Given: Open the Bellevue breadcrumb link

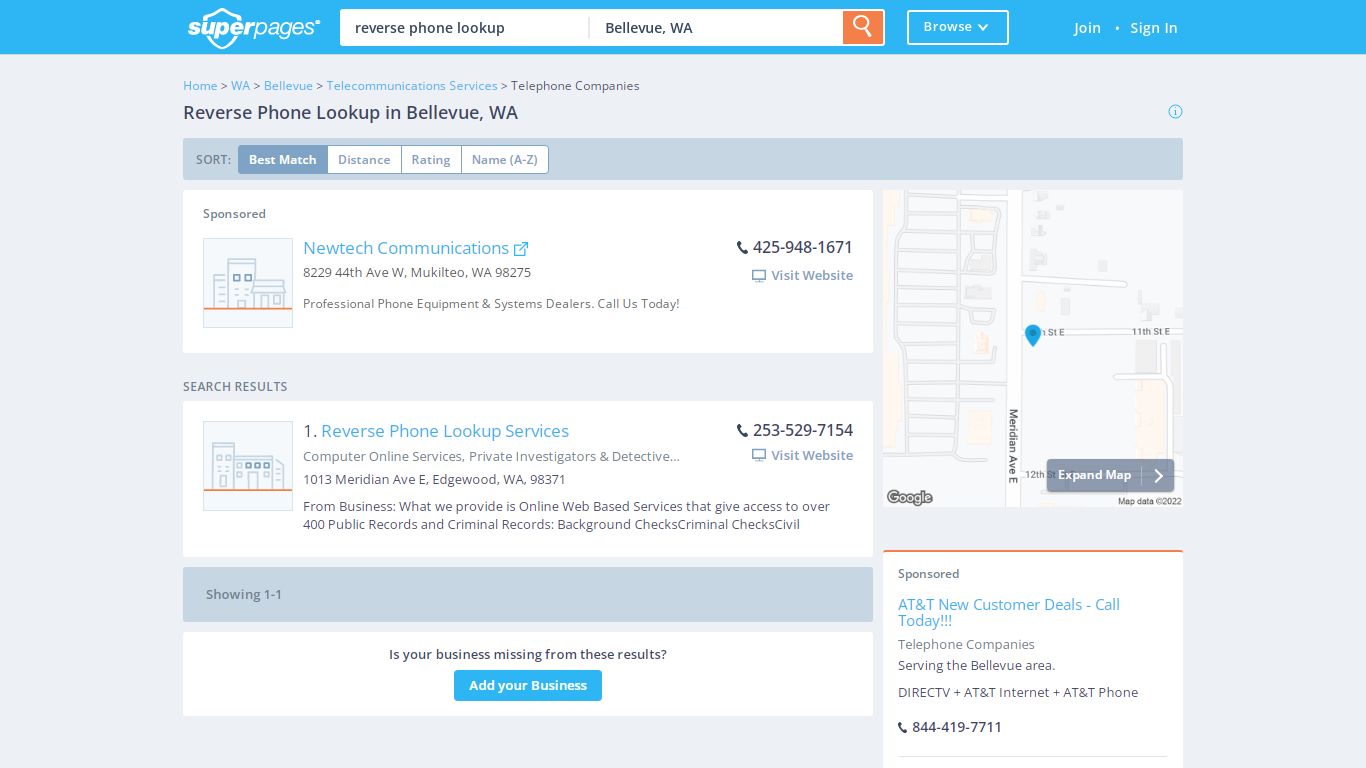Looking at the screenshot, I should 288,86.
